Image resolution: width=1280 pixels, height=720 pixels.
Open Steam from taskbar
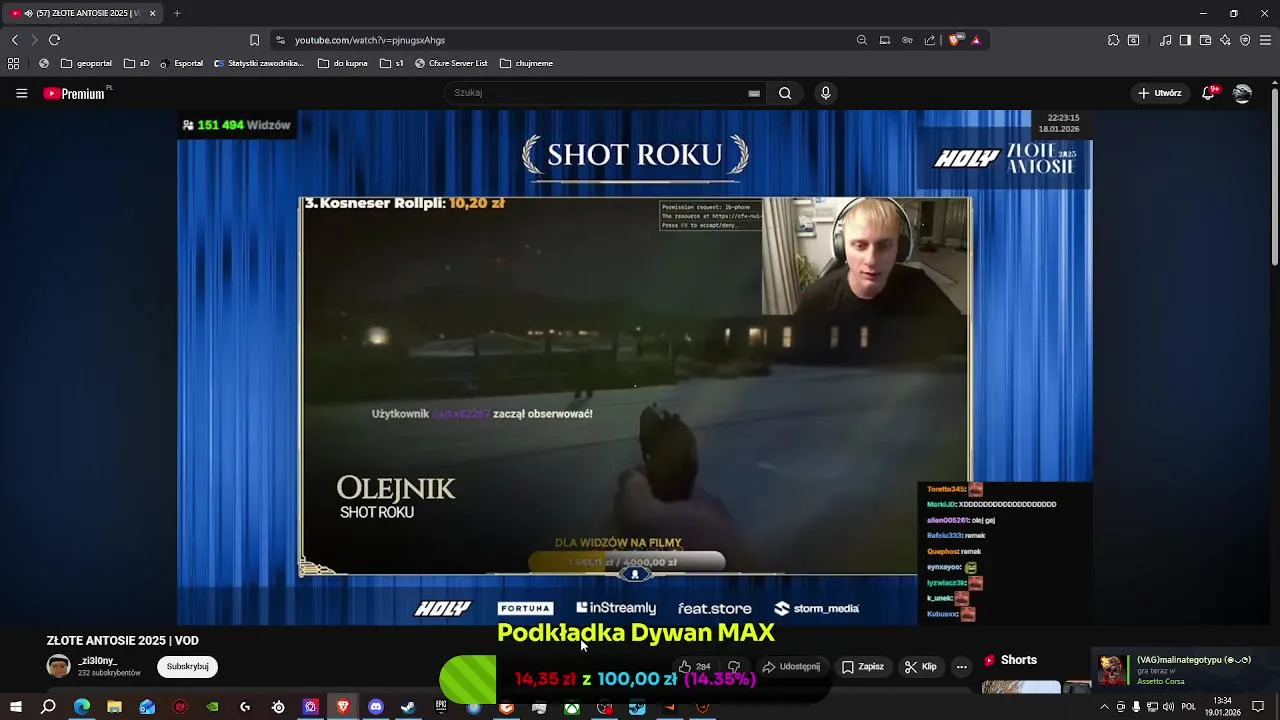[x=408, y=707]
